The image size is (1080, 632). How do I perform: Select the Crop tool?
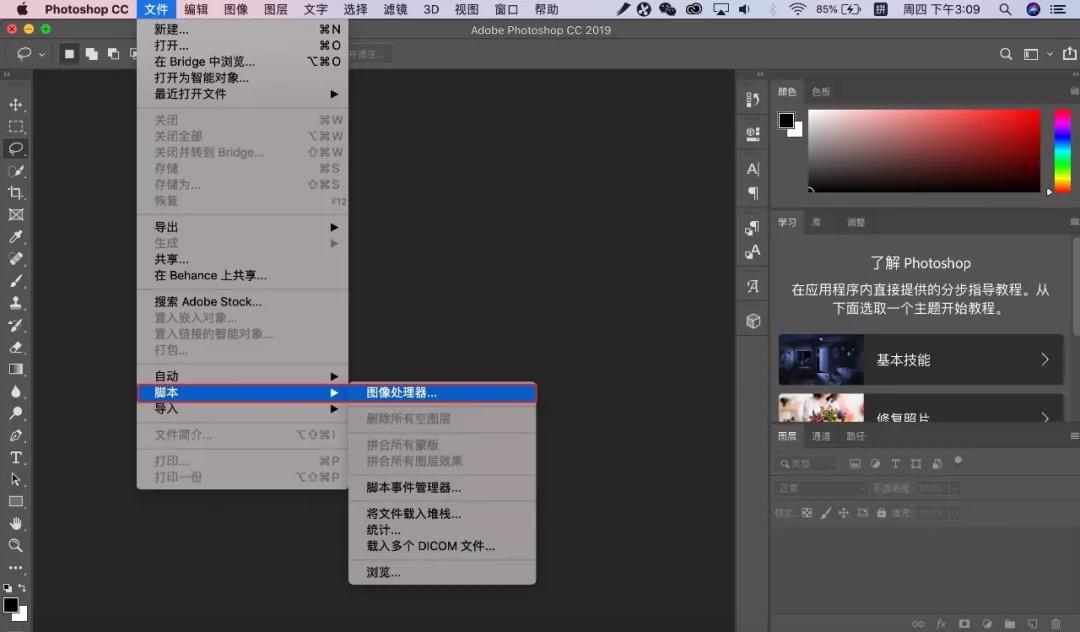15,193
